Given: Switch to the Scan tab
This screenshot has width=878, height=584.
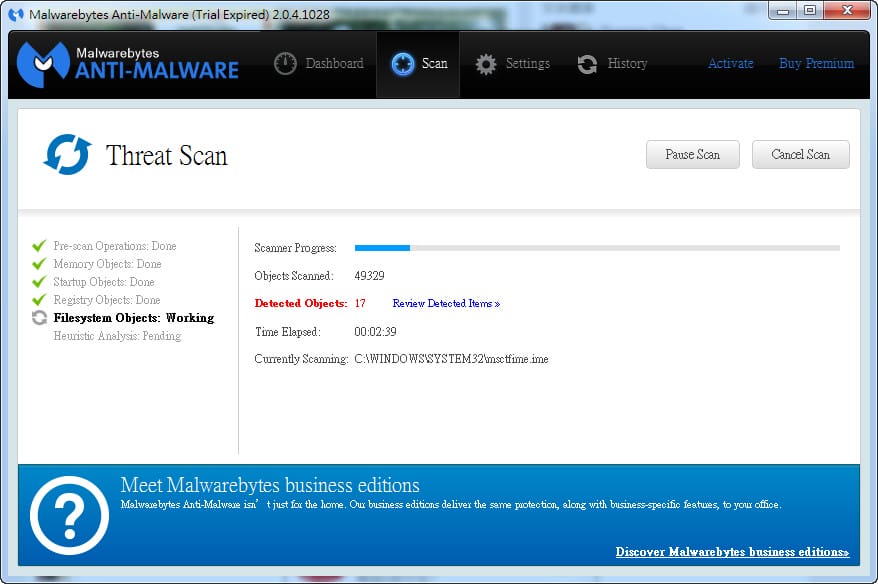Looking at the screenshot, I should (418, 64).
